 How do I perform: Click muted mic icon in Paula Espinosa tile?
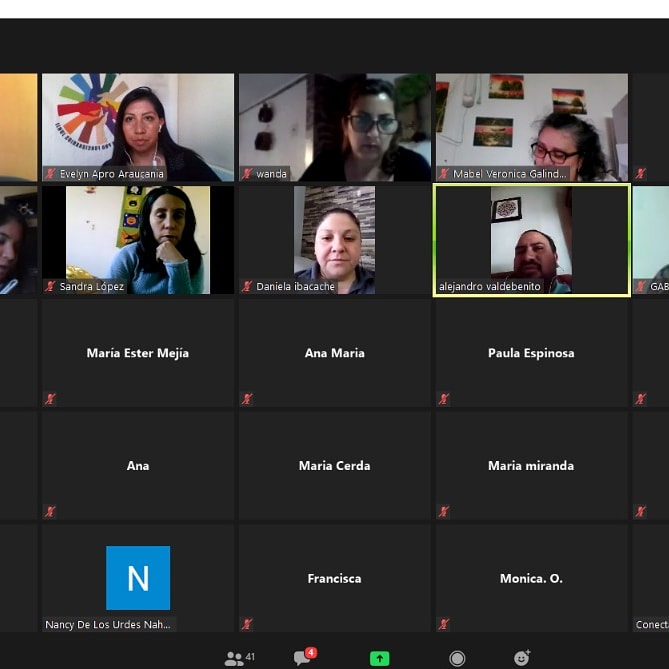pyautogui.click(x=444, y=399)
